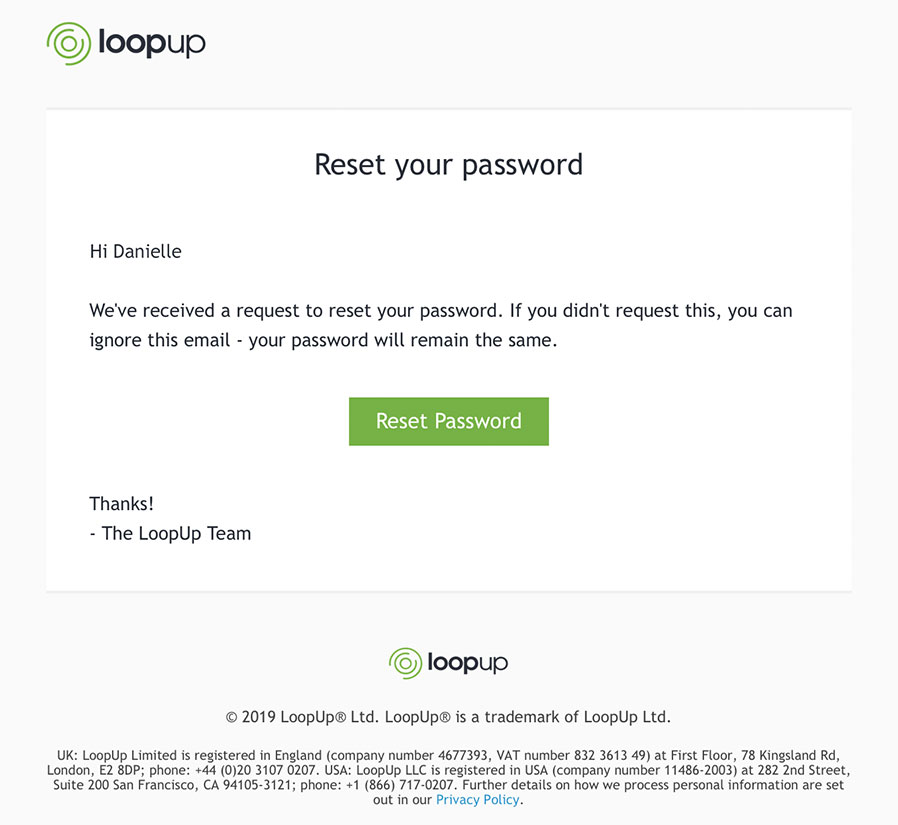Click the green LoopUp spiral icon in header
898x825 pixels.
(69, 43)
